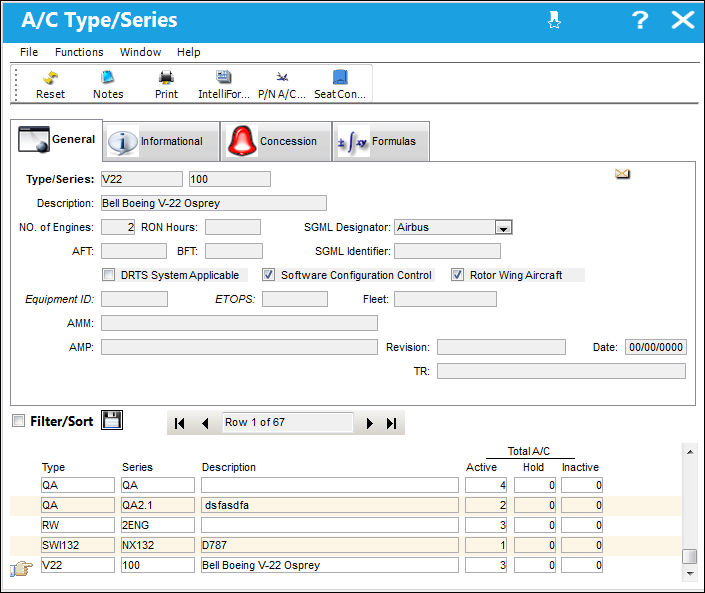Screen dimensions: 705x593
Task: Select the SWI132 type cell
Action: click(78, 545)
